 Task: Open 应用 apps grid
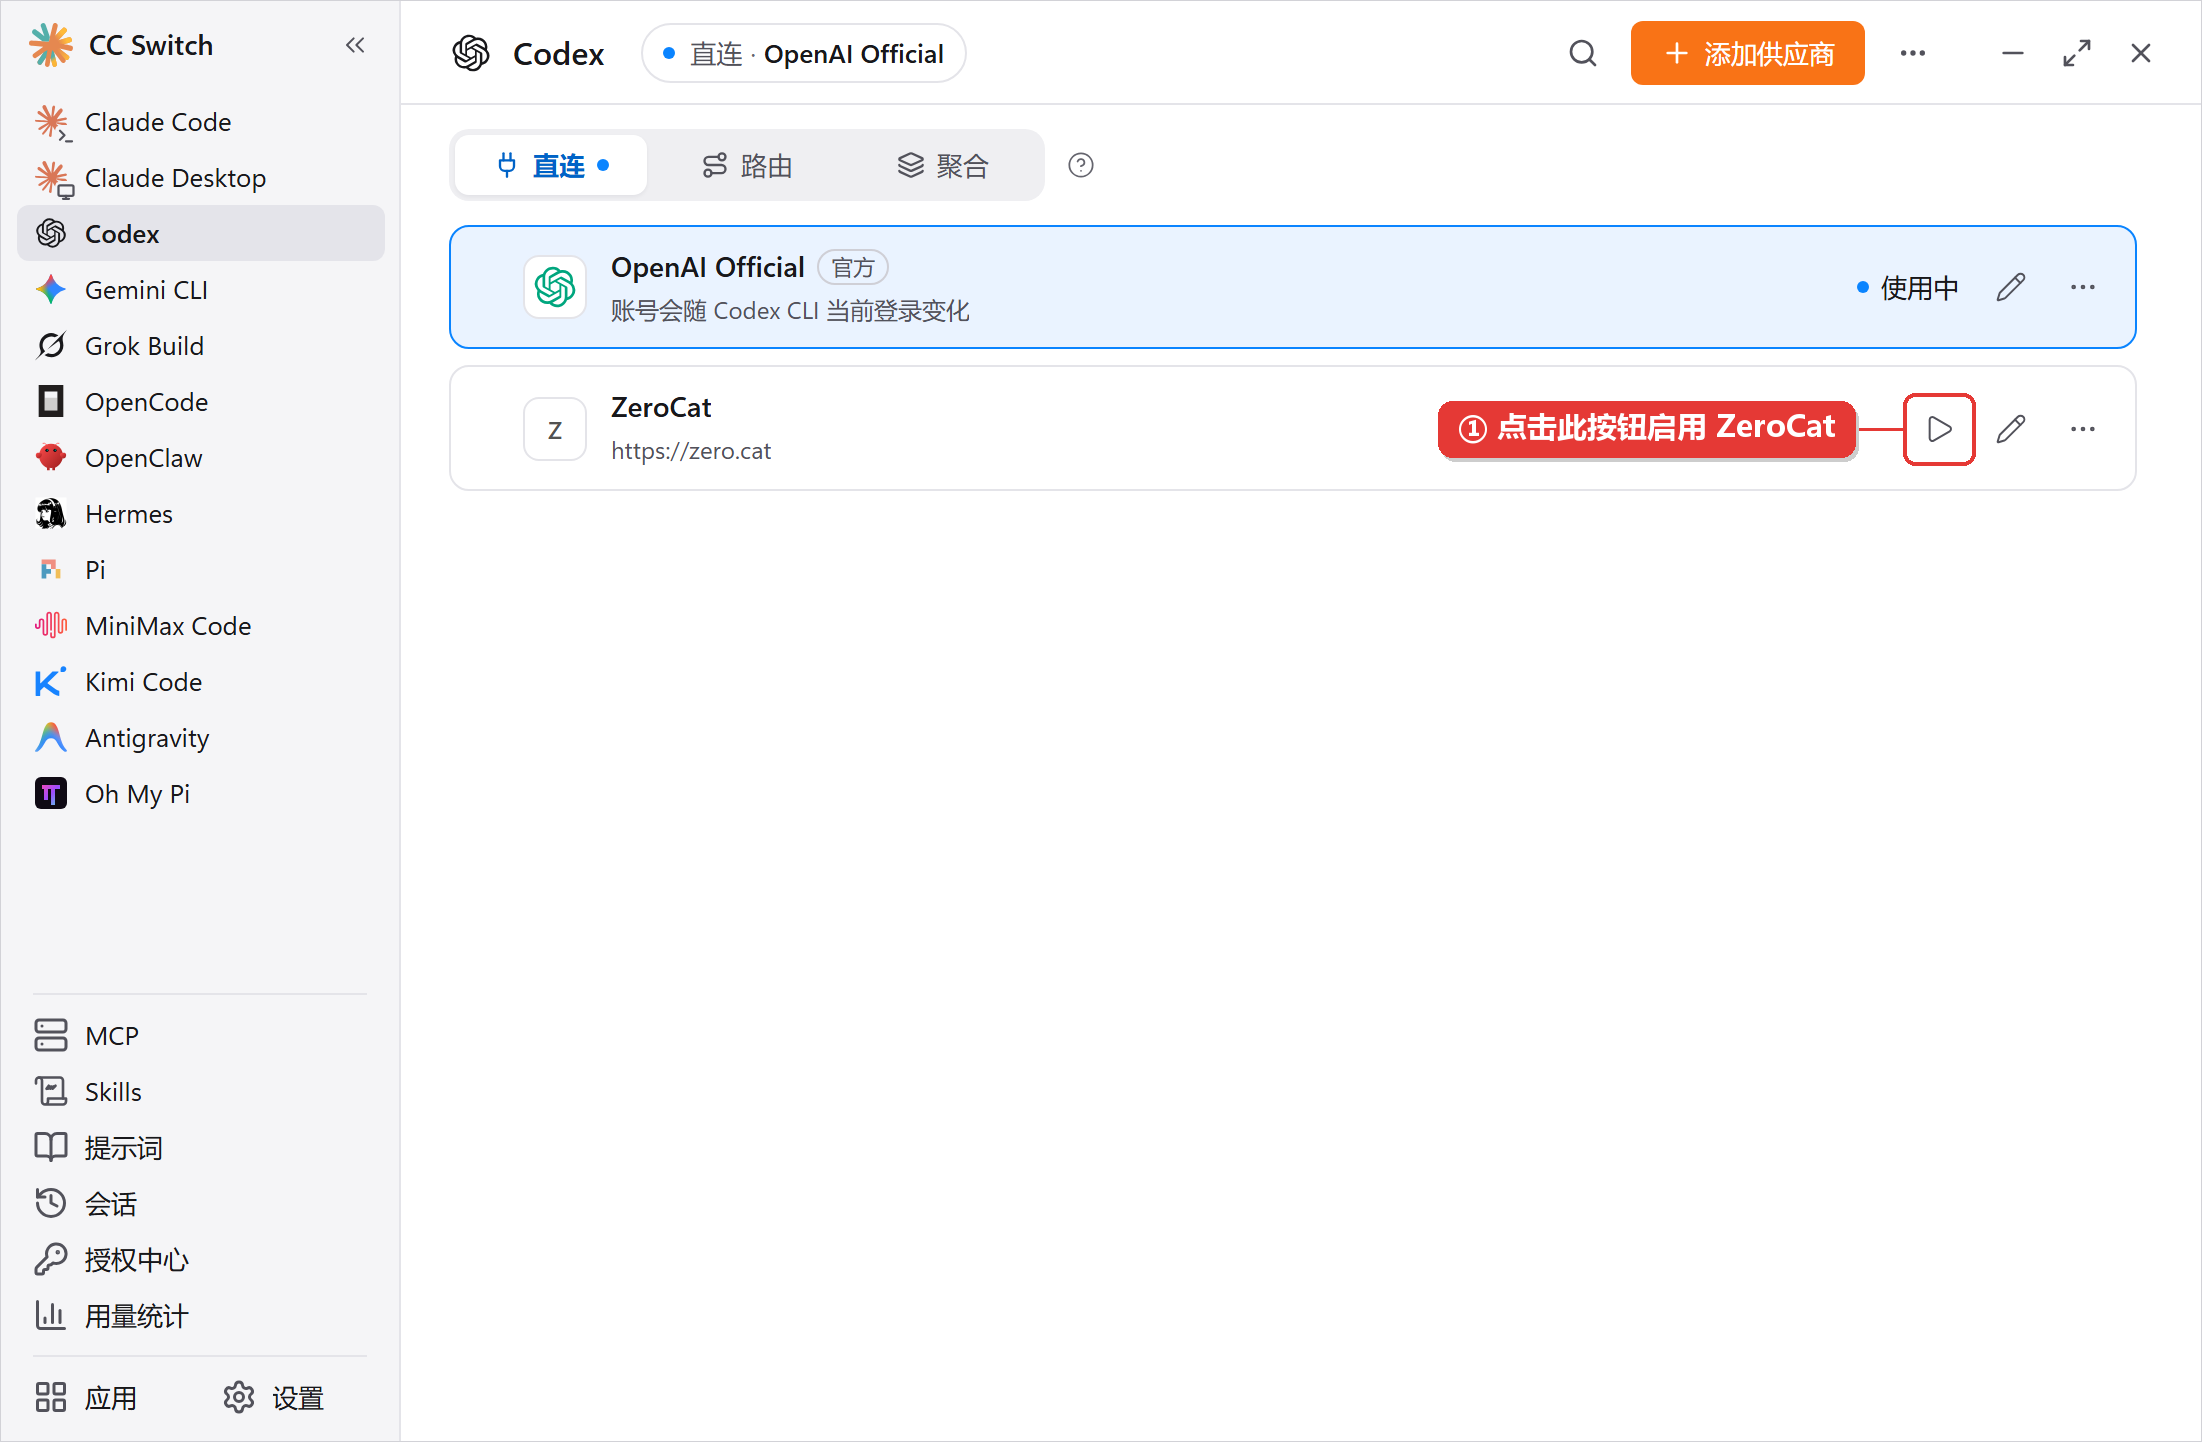click(x=86, y=1398)
